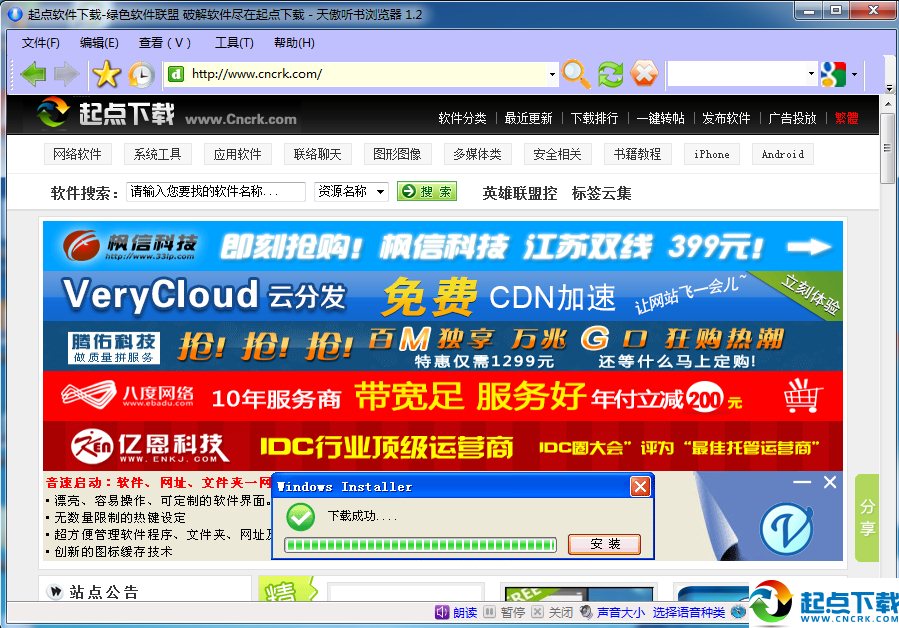Switch to 繁體 version link

tap(846, 118)
